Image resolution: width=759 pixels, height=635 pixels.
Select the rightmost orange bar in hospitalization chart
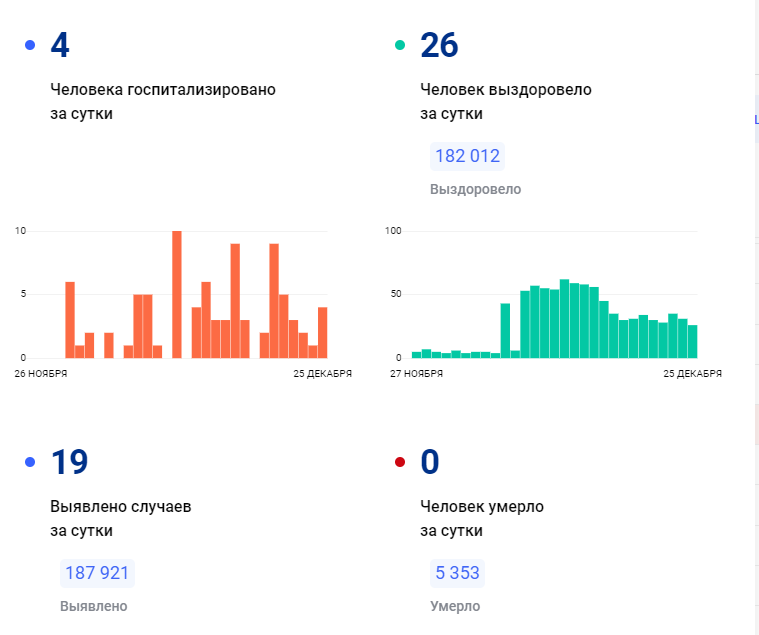[322, 332]
